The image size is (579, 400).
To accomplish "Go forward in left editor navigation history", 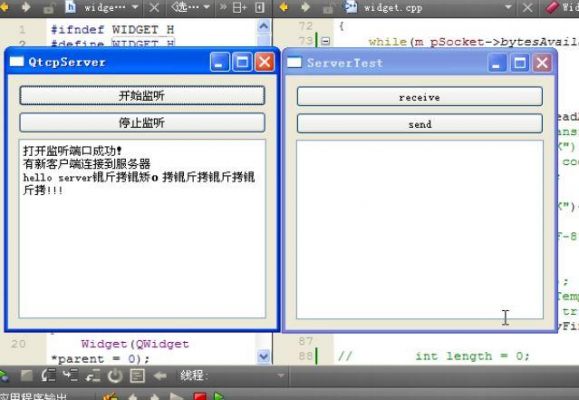I will (x=26, y=7).
